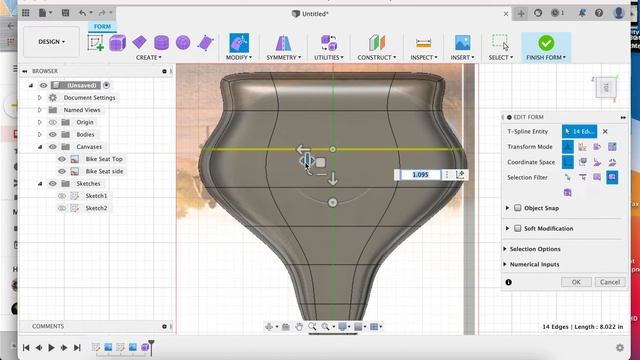Choose the Box form tool
The height and width of the screenshot is (360, 640).
(118, 43)
